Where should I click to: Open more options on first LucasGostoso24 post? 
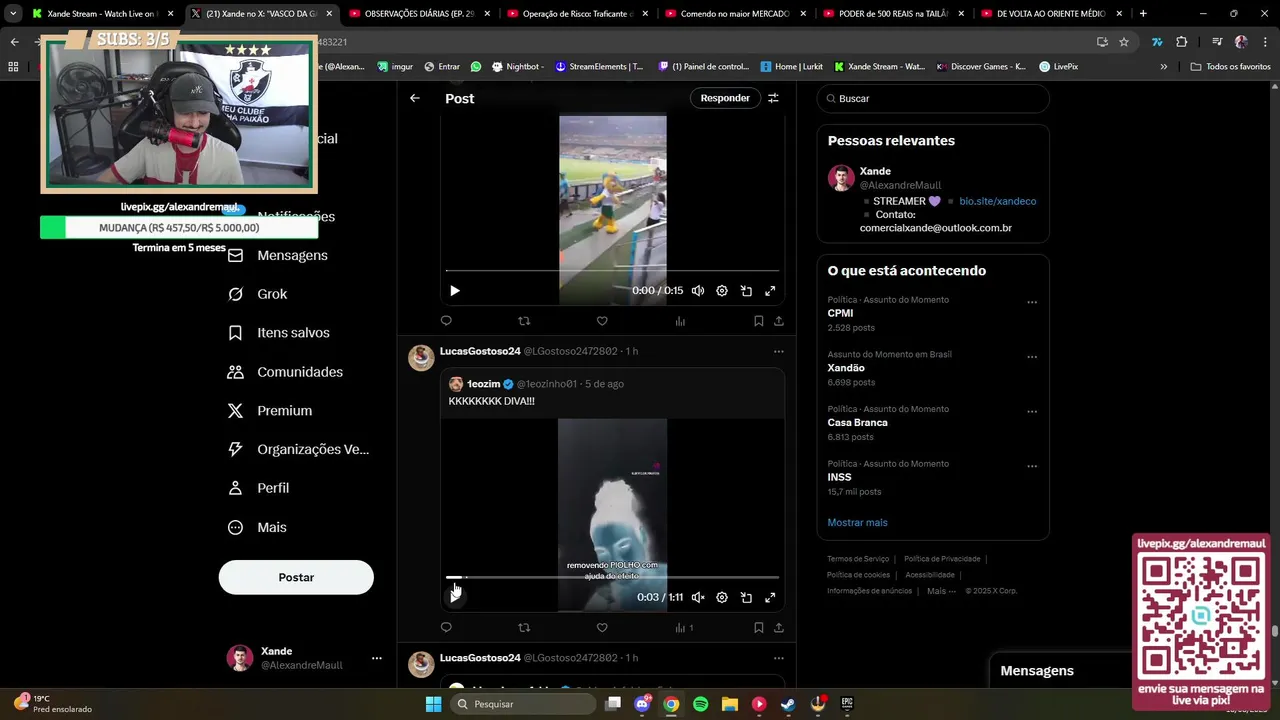(779, 351)
